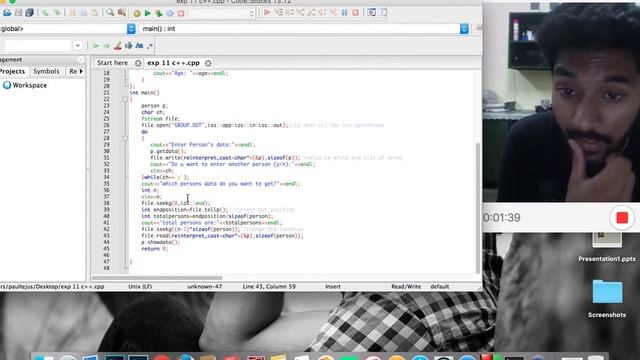640x360 pixels.
Task: Click the Jump back green arrow
Action: click(95, 46)
